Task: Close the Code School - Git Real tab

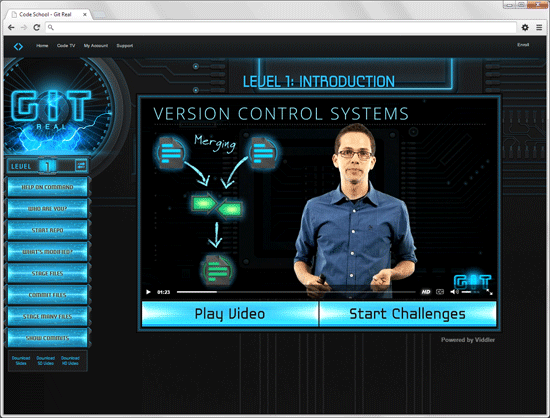Action: click(85, 14)
